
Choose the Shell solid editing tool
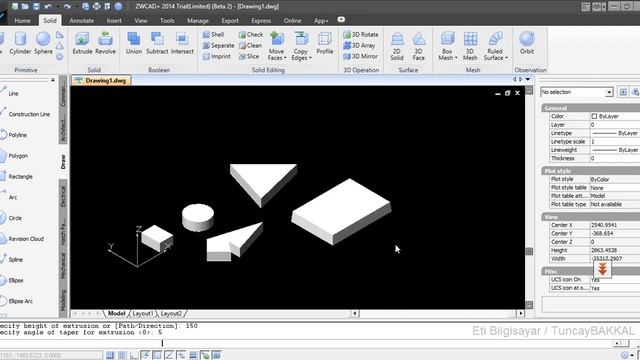(213, 35)
